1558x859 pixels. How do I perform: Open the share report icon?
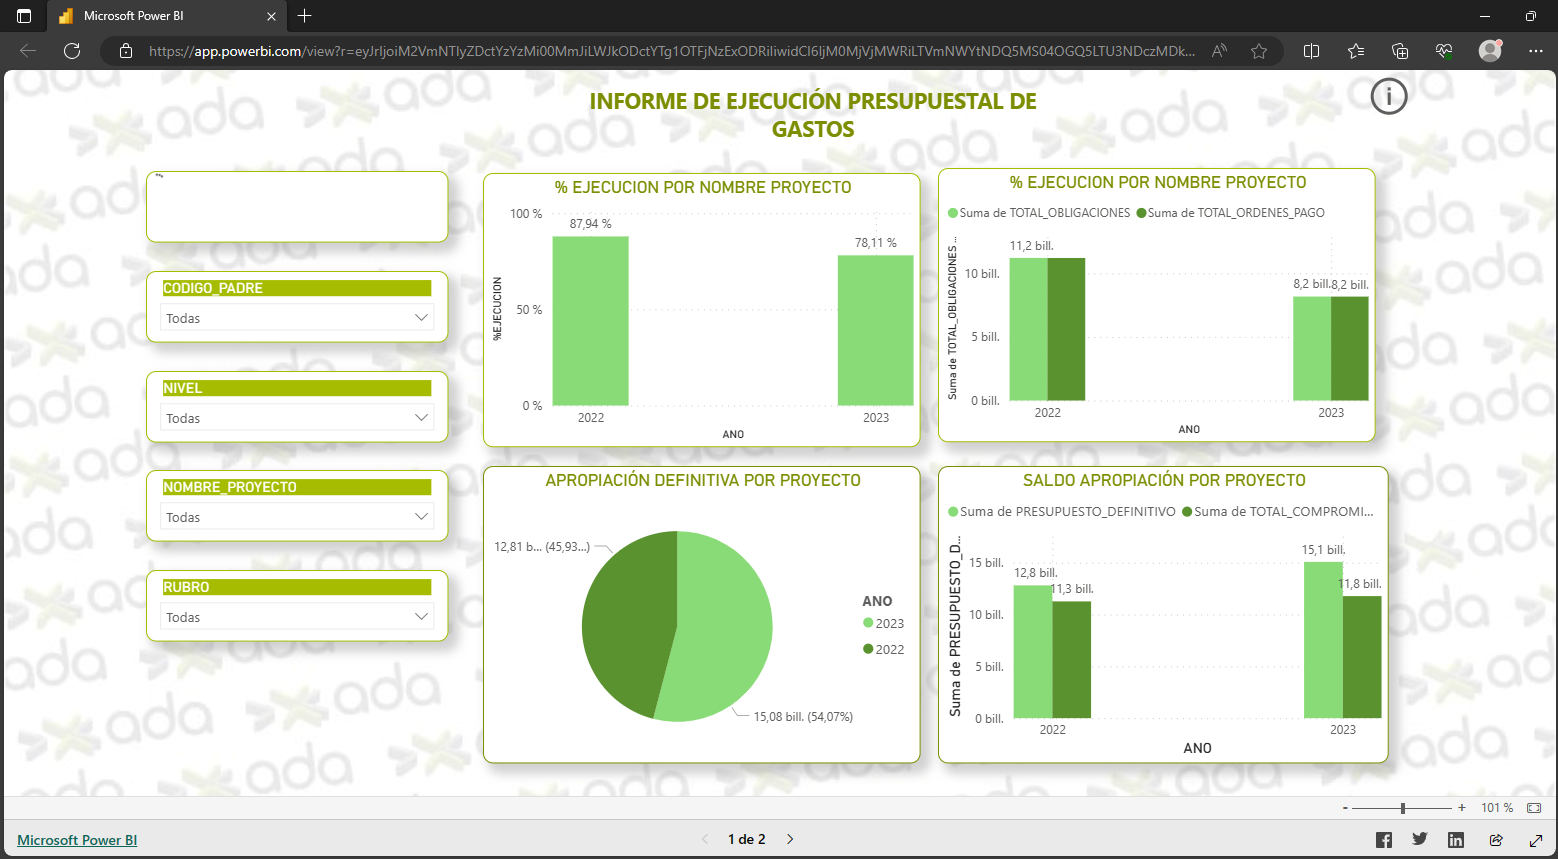click(x=1496, y=840)
